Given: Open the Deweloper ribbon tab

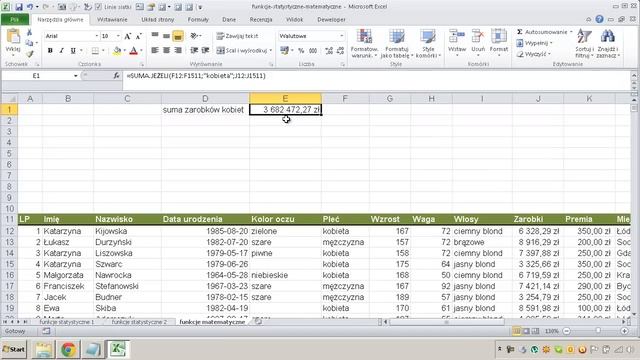Looking at the screenshot, I should pyautogui.click(x=331, y=20).
